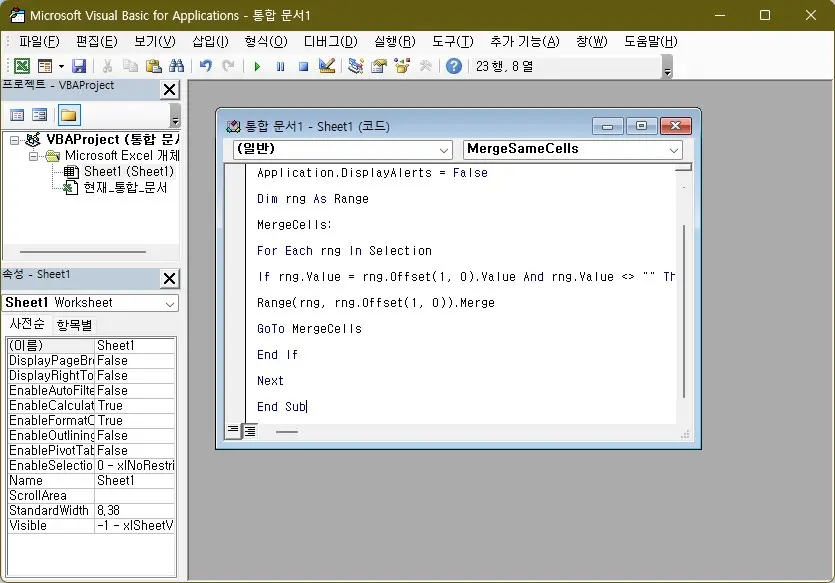Toggle Folders icon in project panel

pos(69,115)
